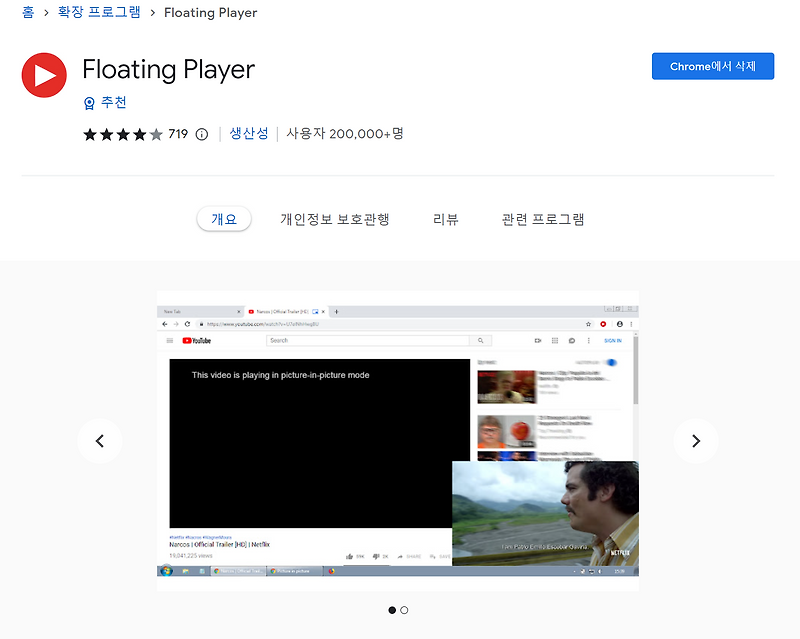The width and height of the screenshot is (800, 639).
Task: Select the second carousel dot
Action: coord(404,609)
